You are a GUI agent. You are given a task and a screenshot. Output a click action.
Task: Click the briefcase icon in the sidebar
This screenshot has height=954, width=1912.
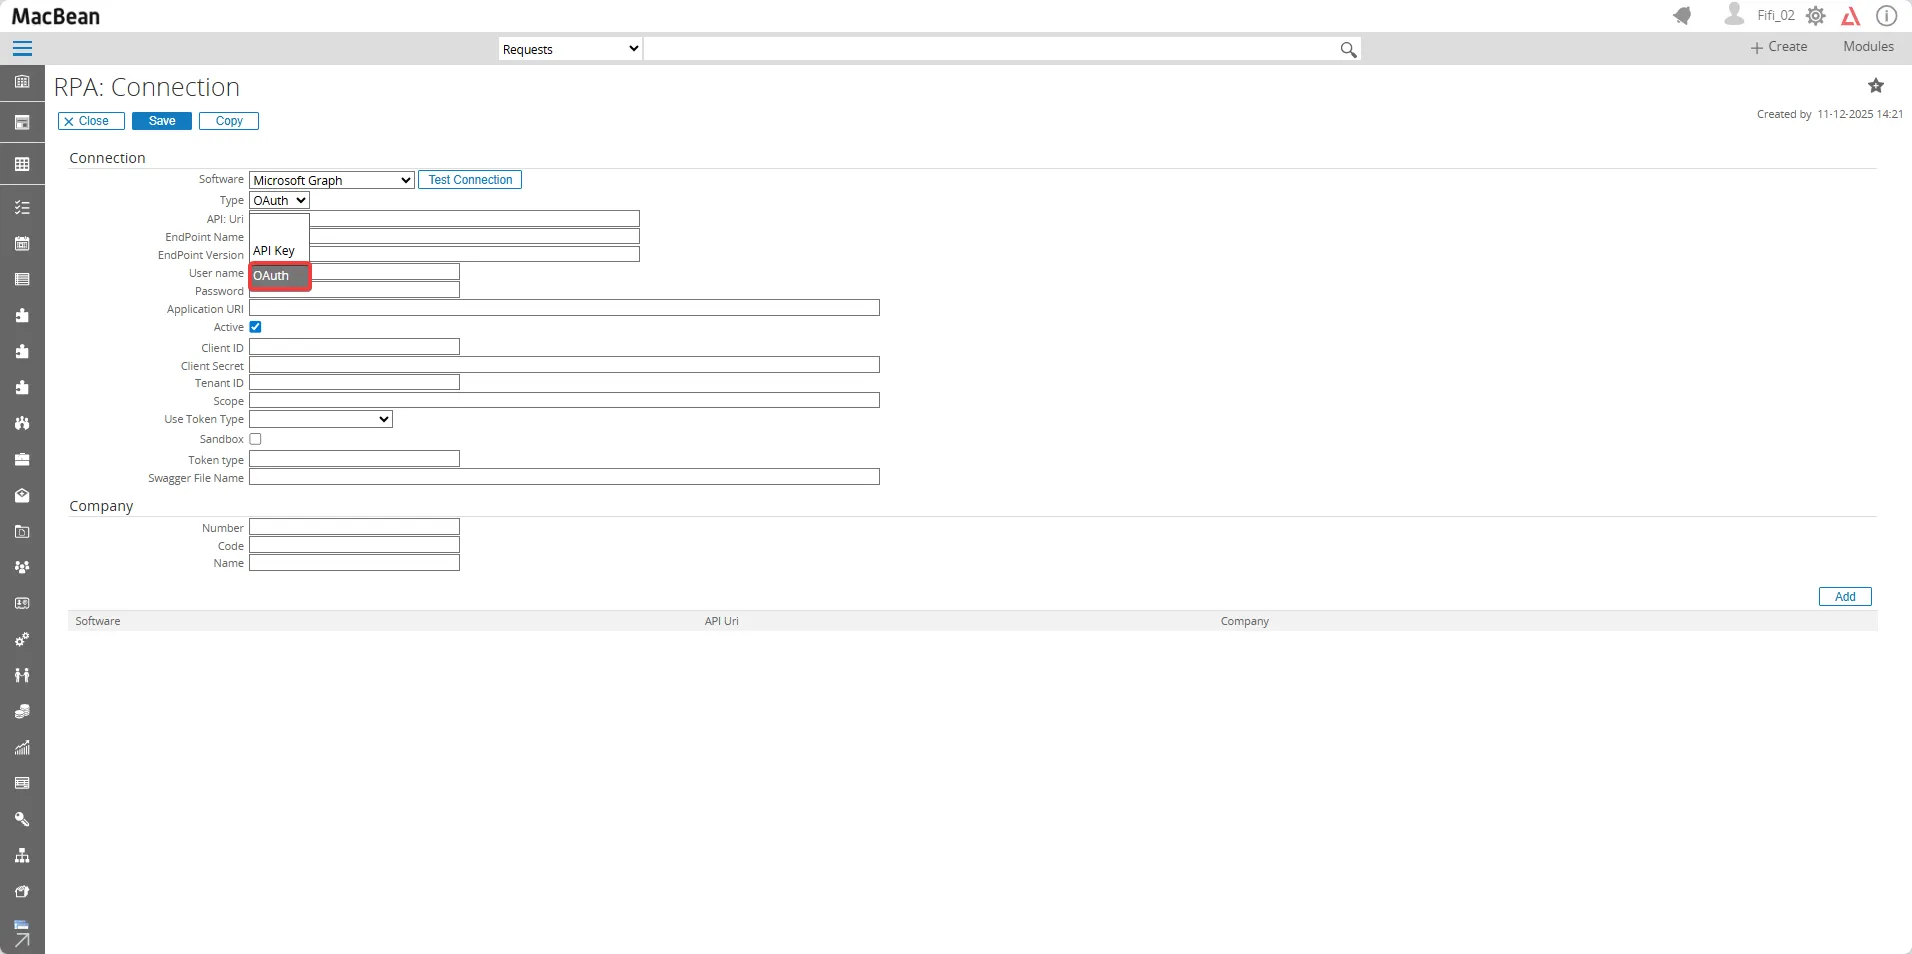(x=22, y=459)
